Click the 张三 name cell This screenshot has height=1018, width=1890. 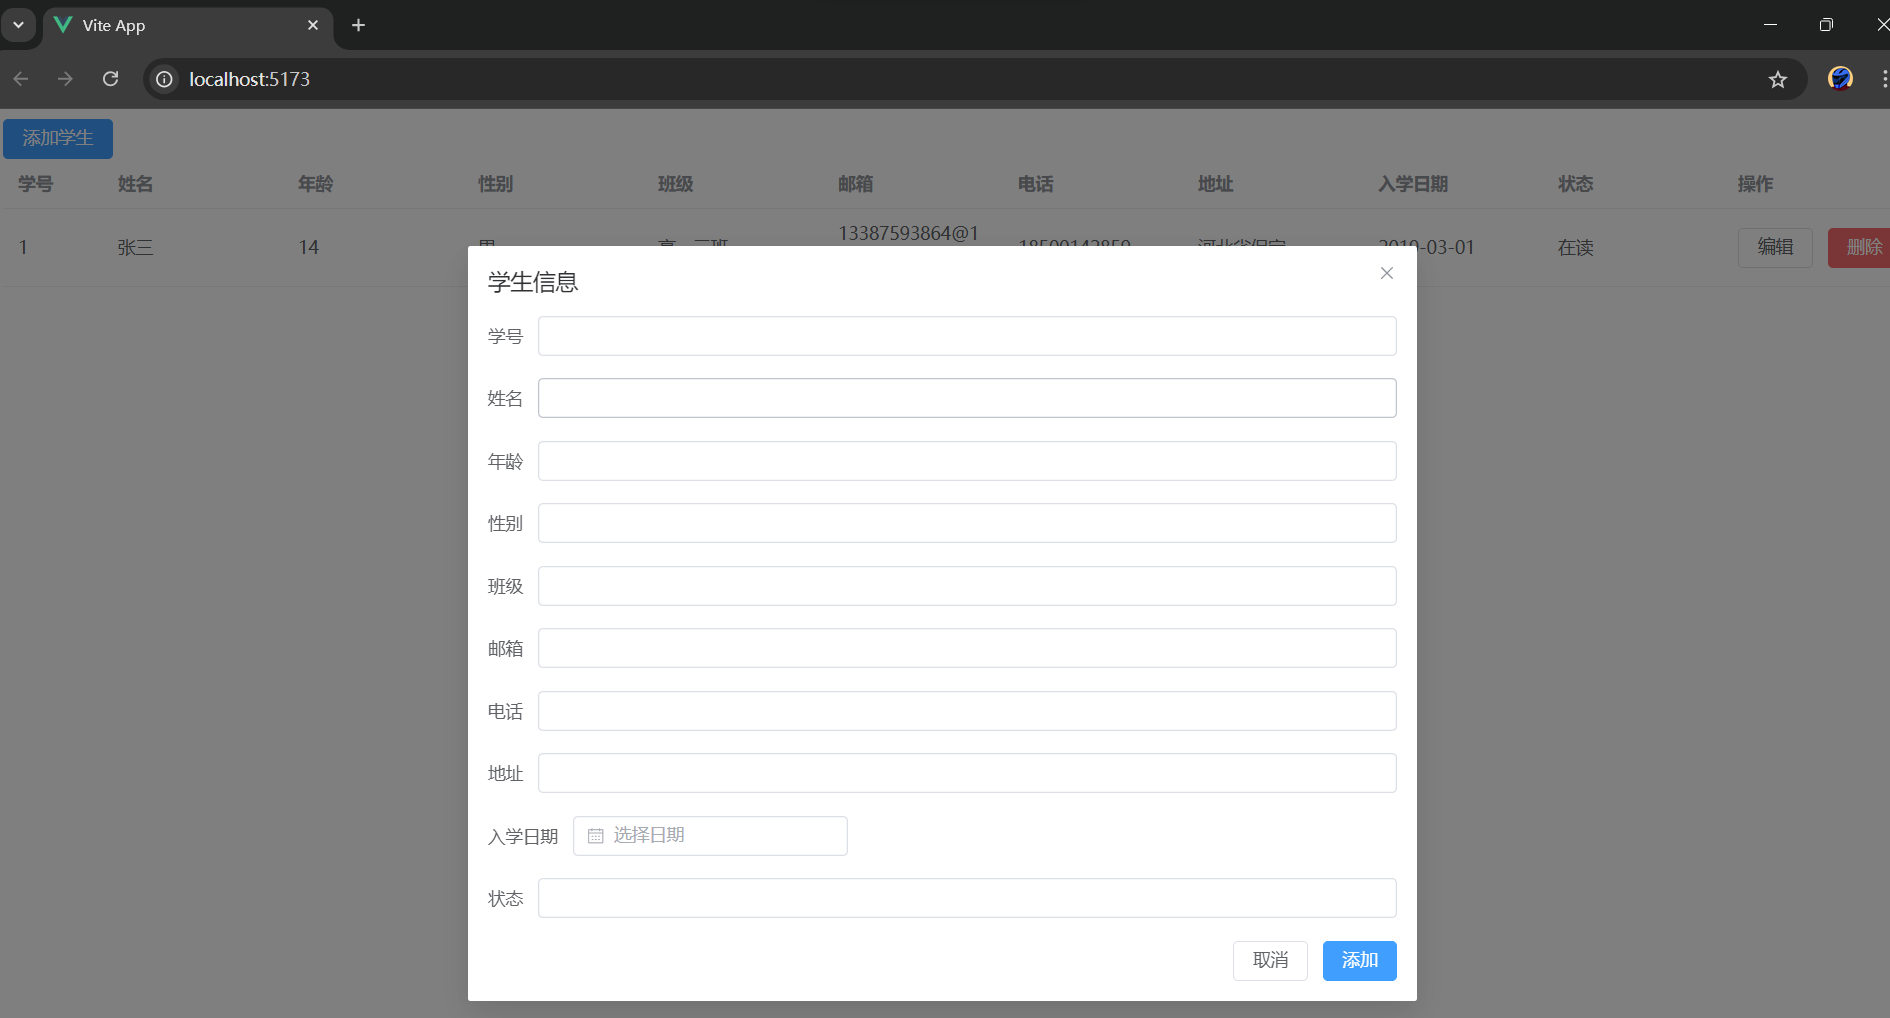point(135,247)
